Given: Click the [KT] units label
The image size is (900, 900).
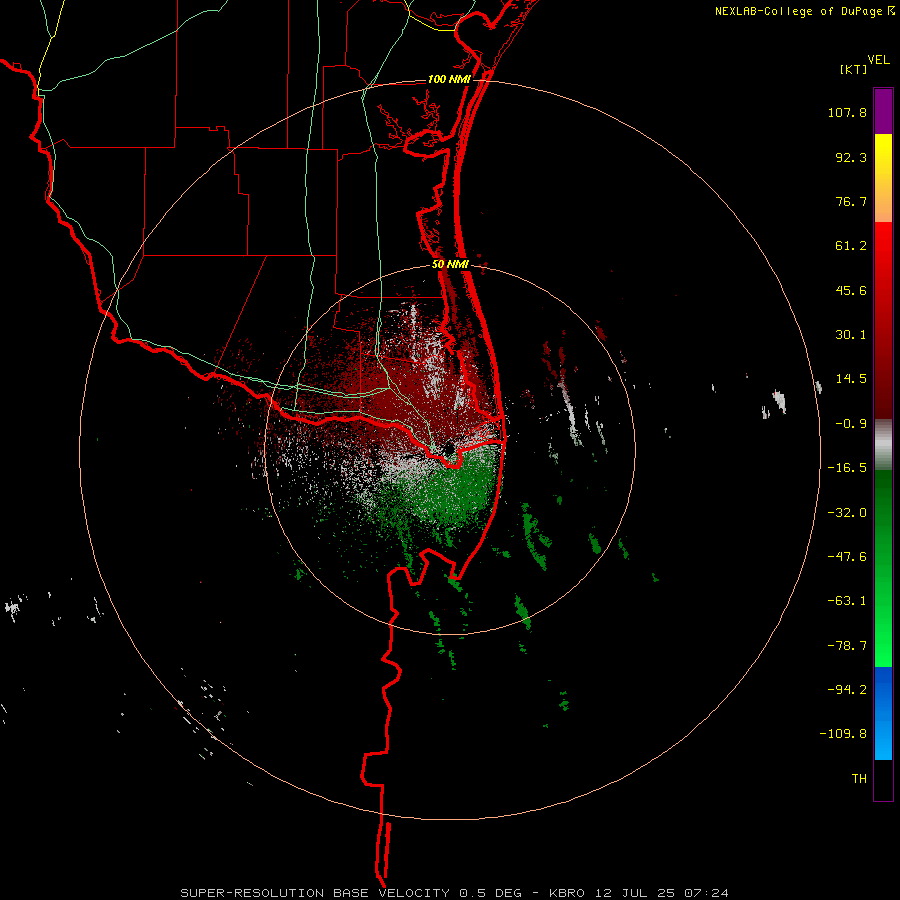Looking at the screenshot, I should pyautogui.click(x=854, y=69).
